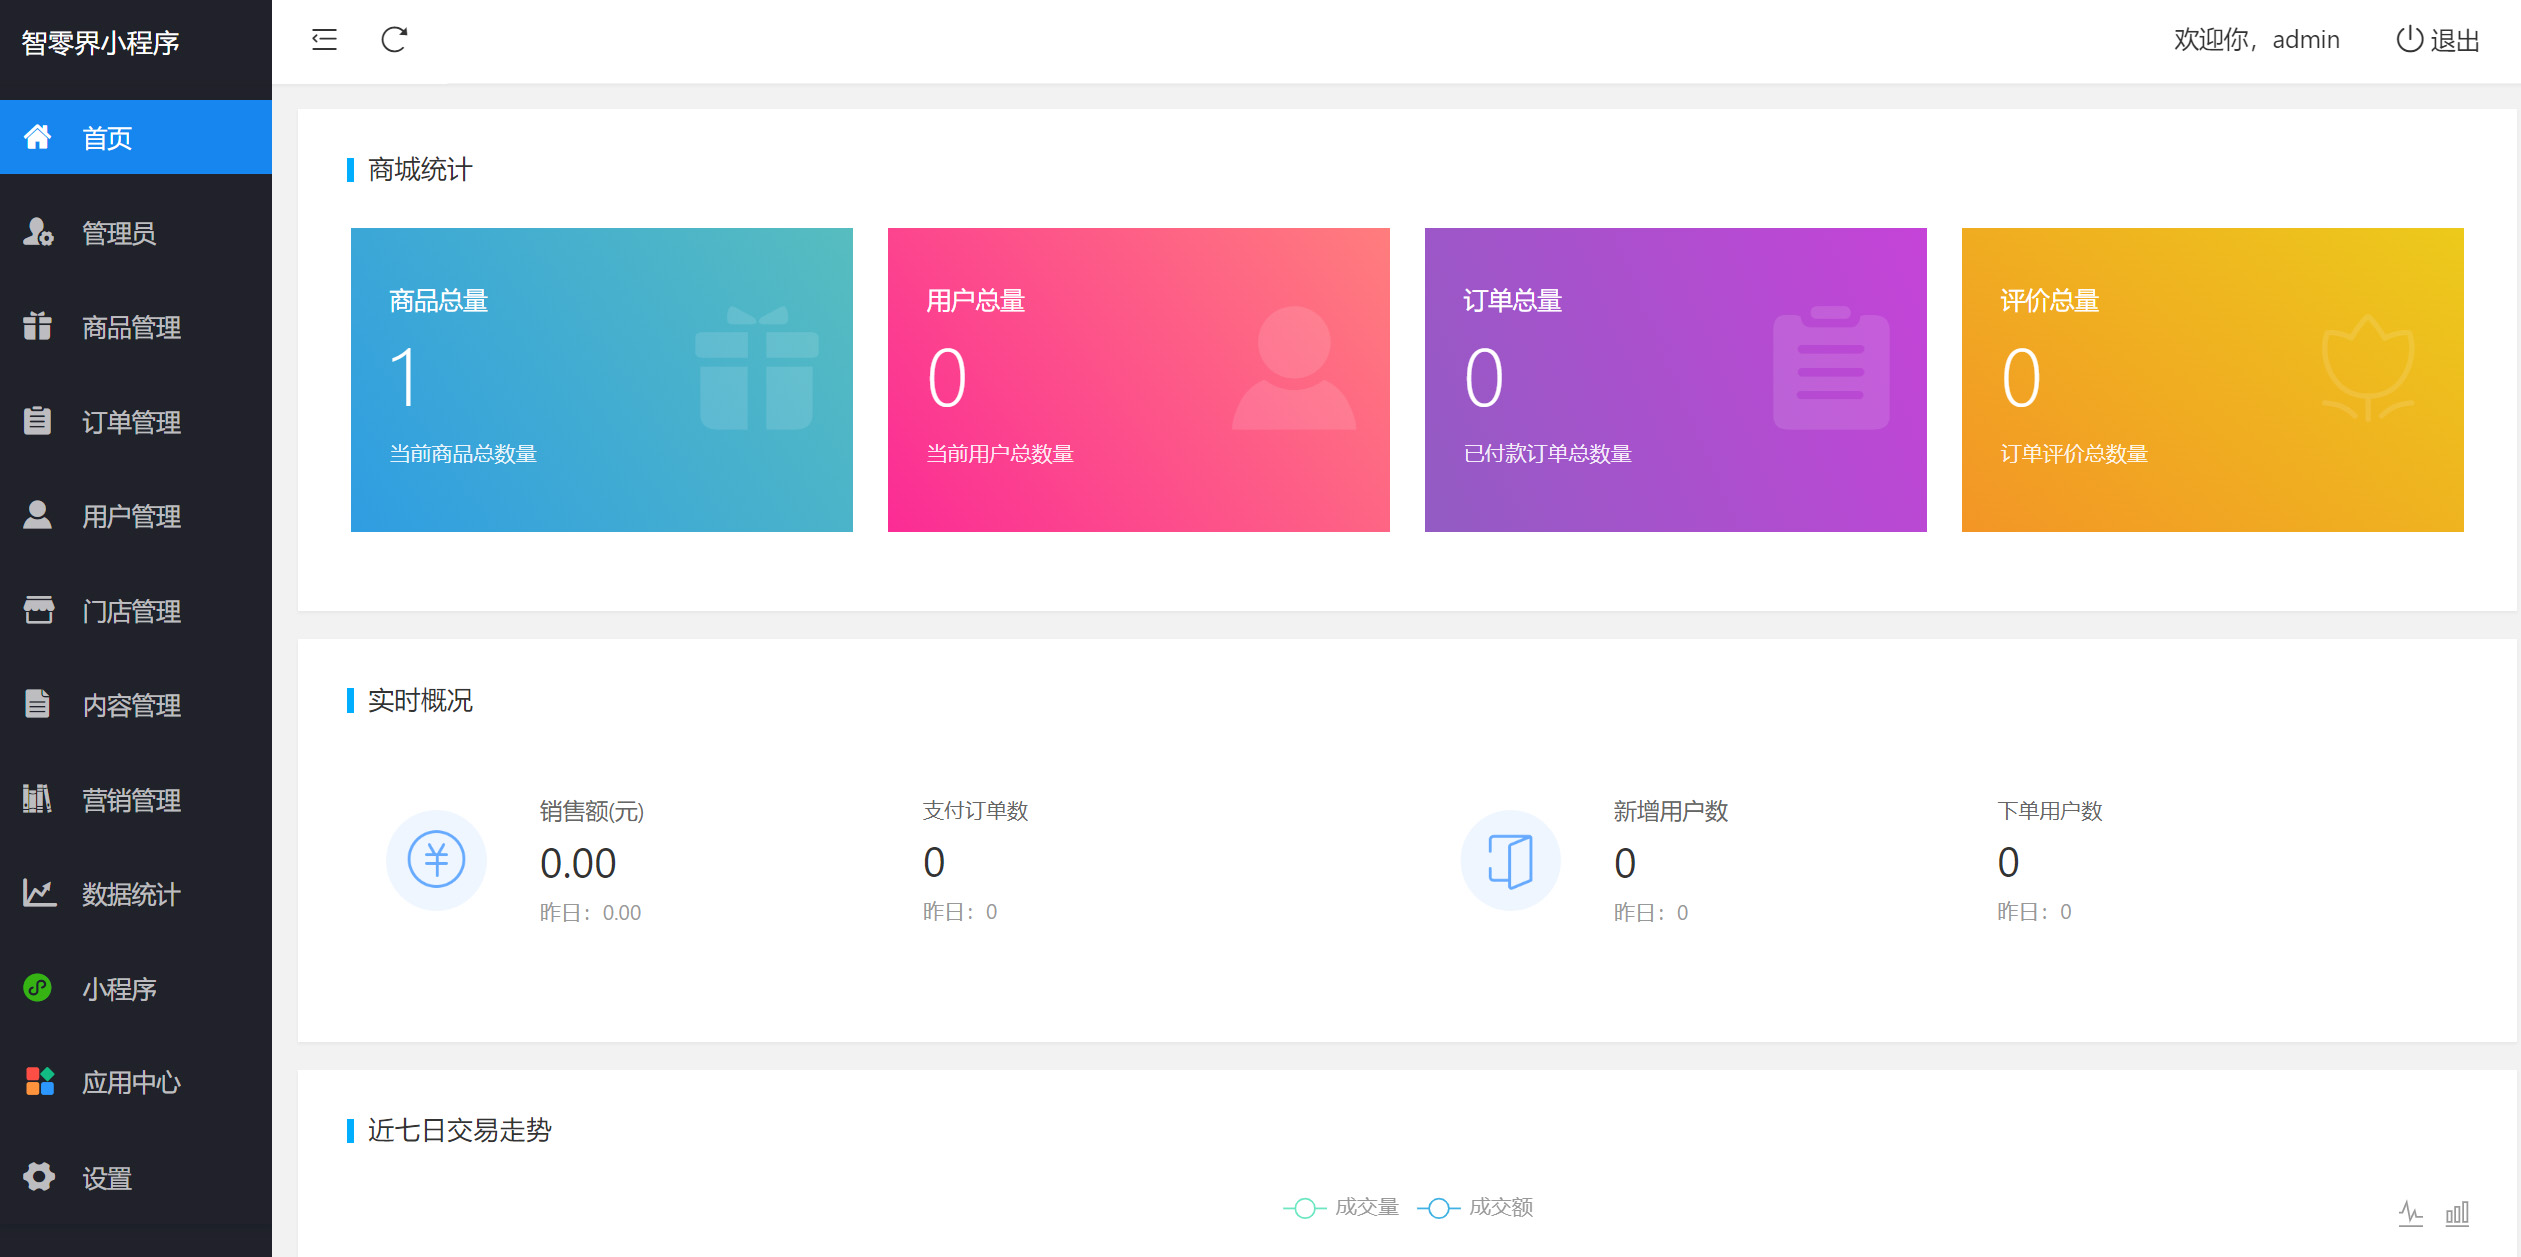Click the power icon next to 退出

pos(2409,39)
